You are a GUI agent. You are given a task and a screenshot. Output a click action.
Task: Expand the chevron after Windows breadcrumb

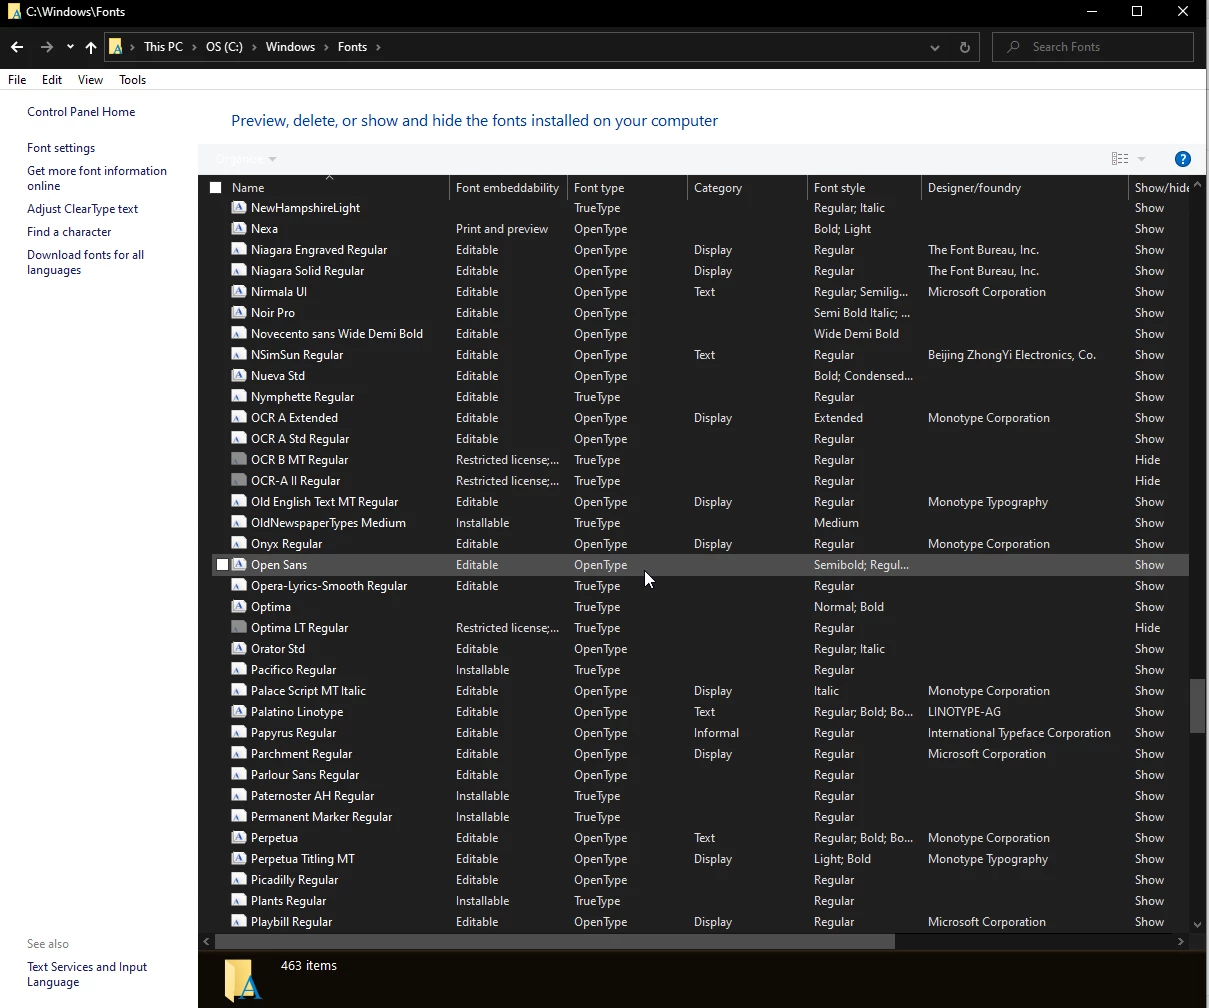[326, 47]
